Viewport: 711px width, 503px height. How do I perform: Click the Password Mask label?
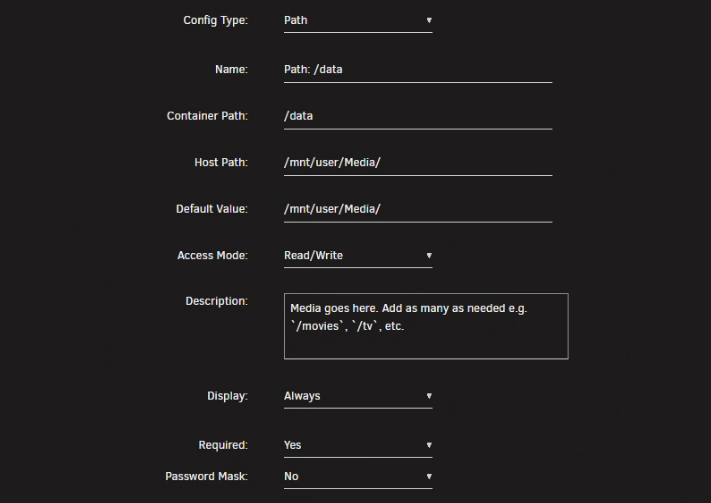coord(206,476)
